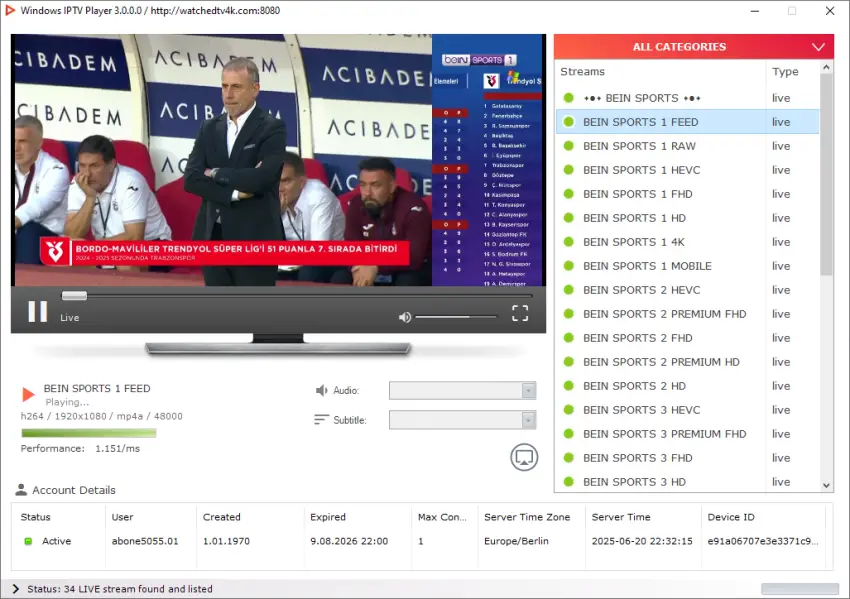Viewport: 850px width, 599px height.
Task: Play BEIN SPORTS 3 HD
Action: click(x=687, y=481)
